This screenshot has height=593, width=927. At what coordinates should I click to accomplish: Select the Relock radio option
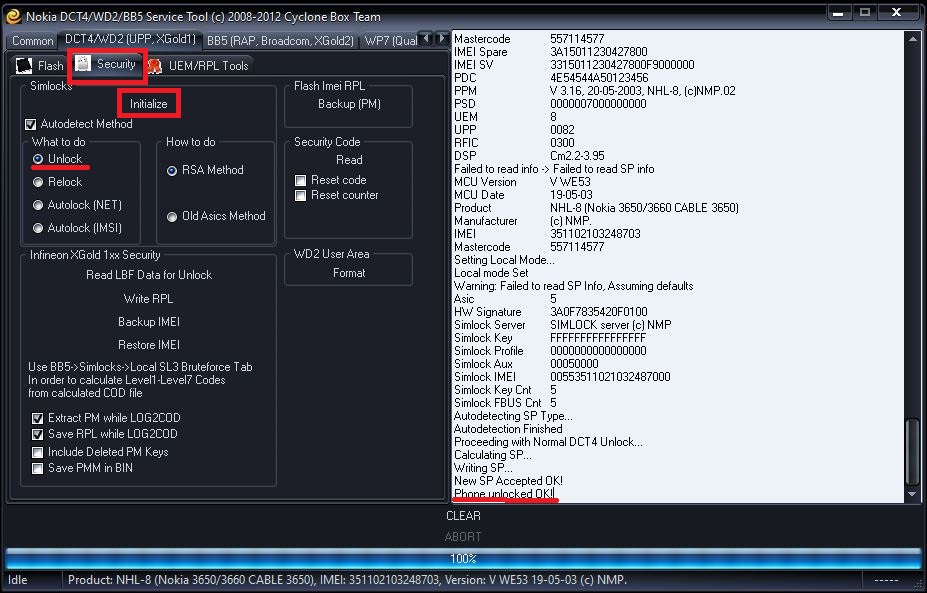pyautogui.click(x=38, y=182)
